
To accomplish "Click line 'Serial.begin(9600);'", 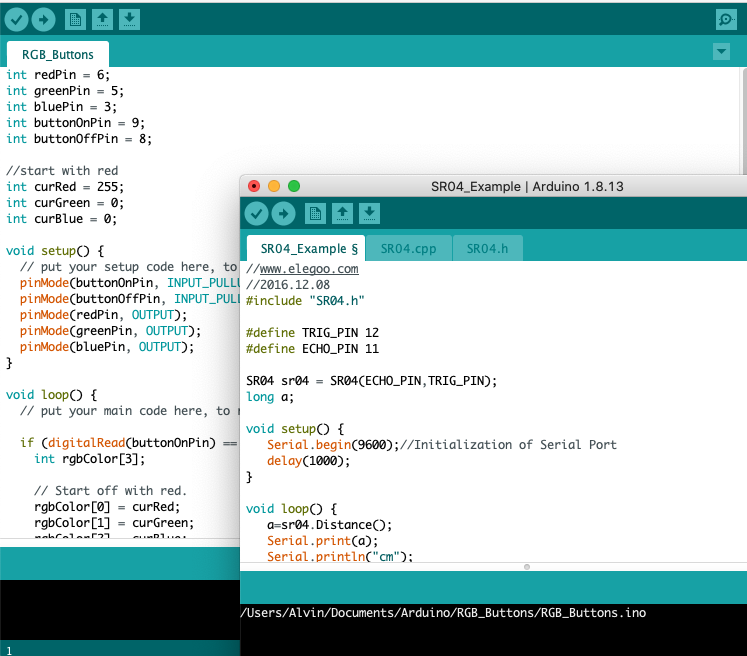I will (x=333, y=444).
